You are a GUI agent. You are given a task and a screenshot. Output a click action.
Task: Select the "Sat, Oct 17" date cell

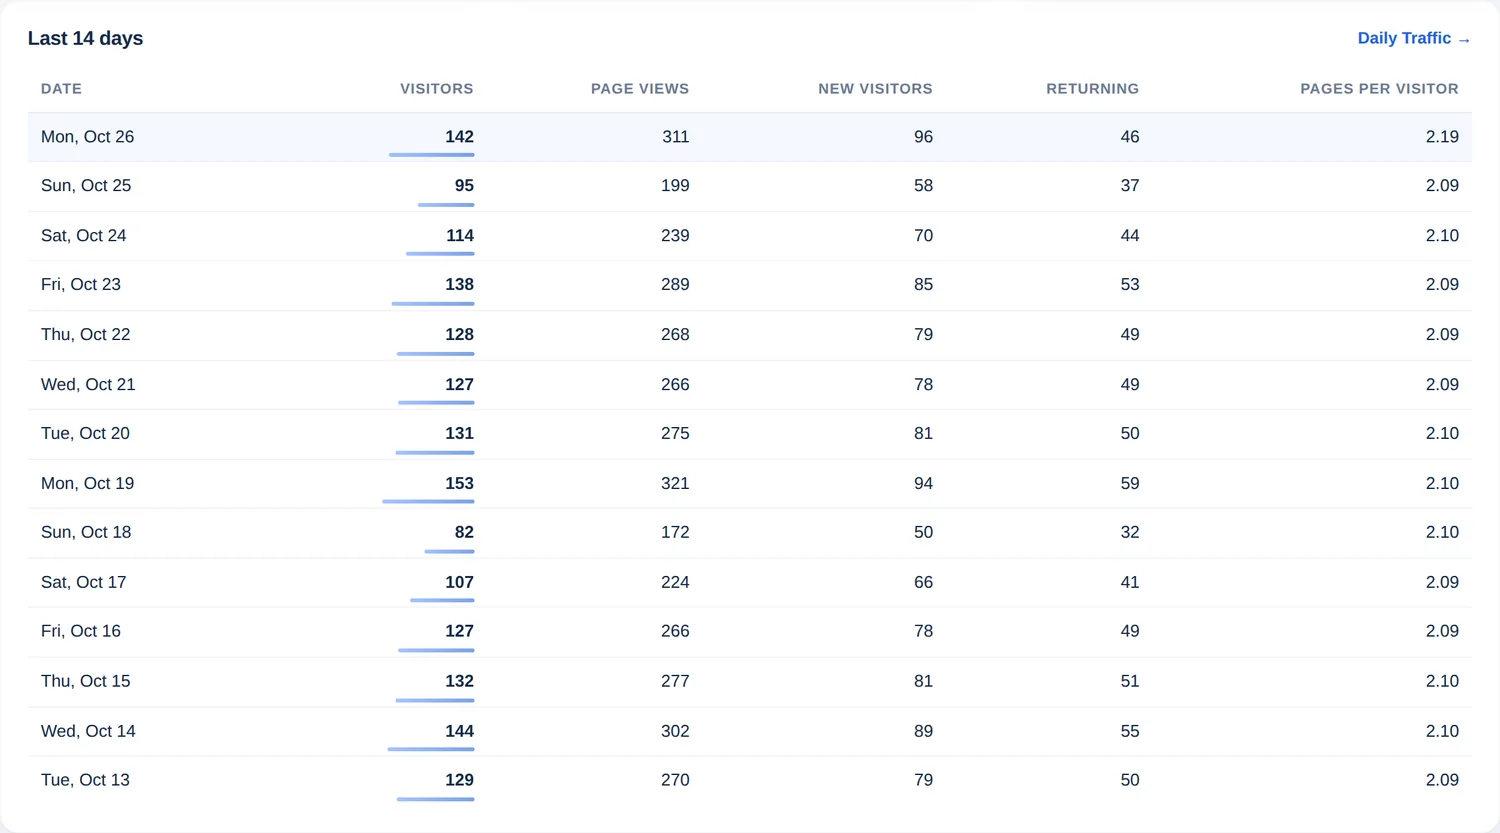click(84, 583)
